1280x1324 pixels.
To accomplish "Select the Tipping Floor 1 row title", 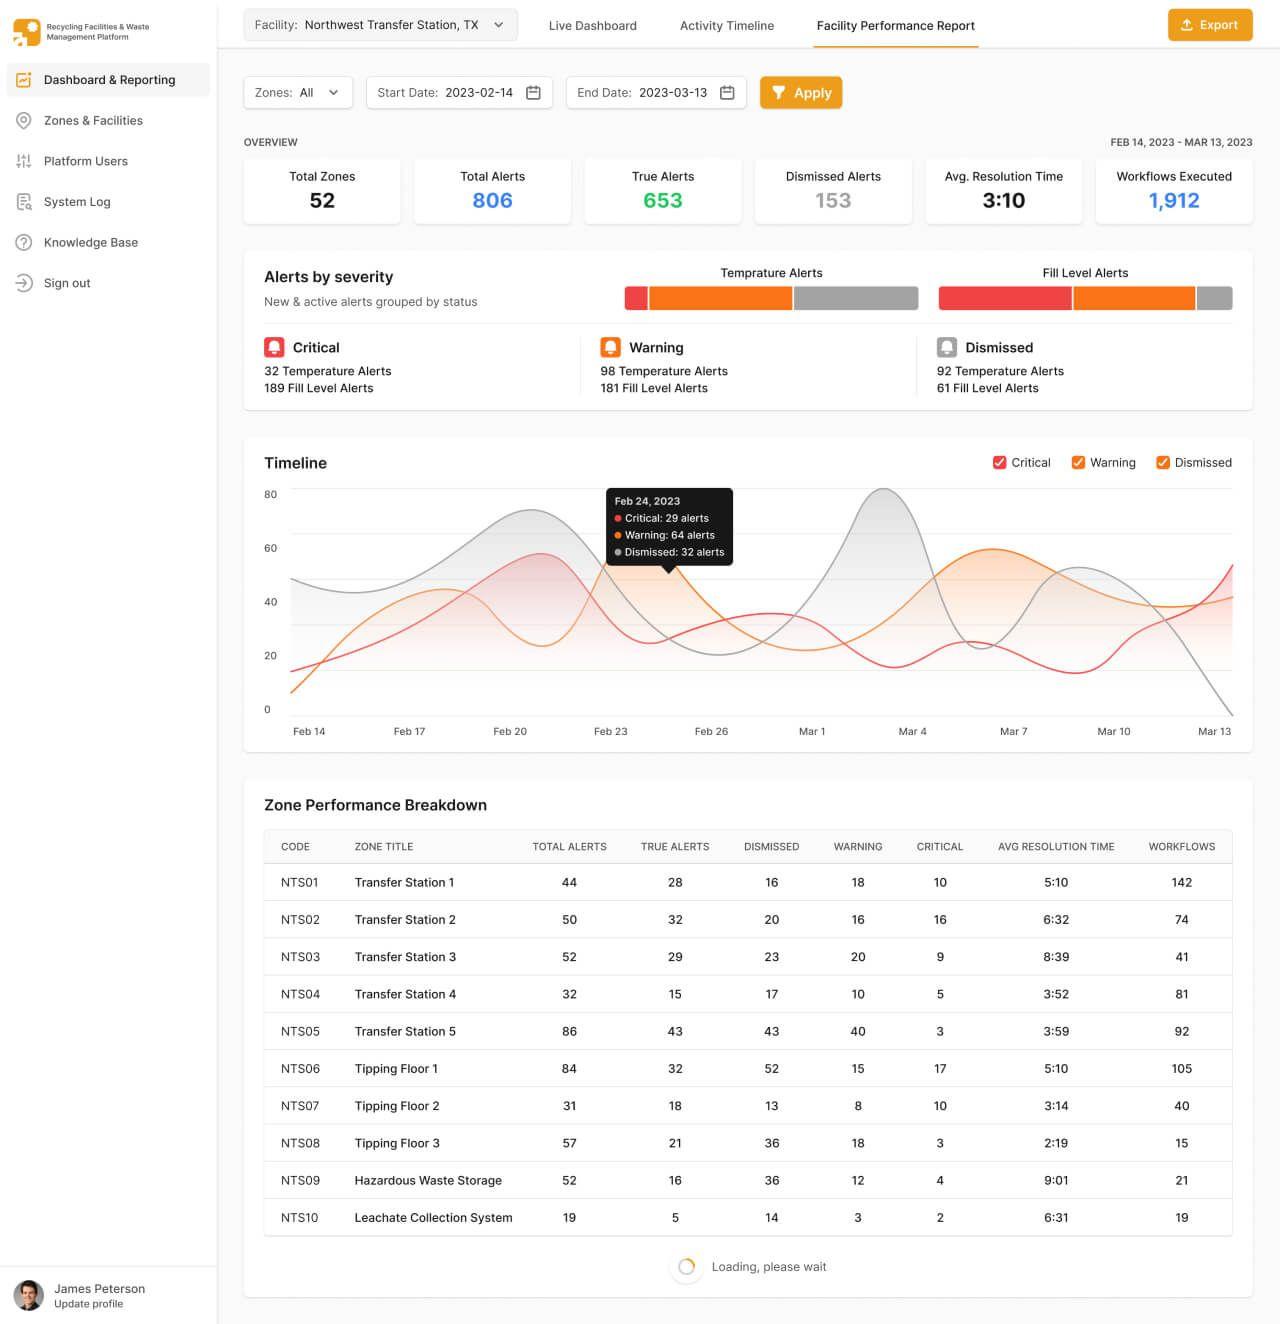I will tap(396, 1069).
